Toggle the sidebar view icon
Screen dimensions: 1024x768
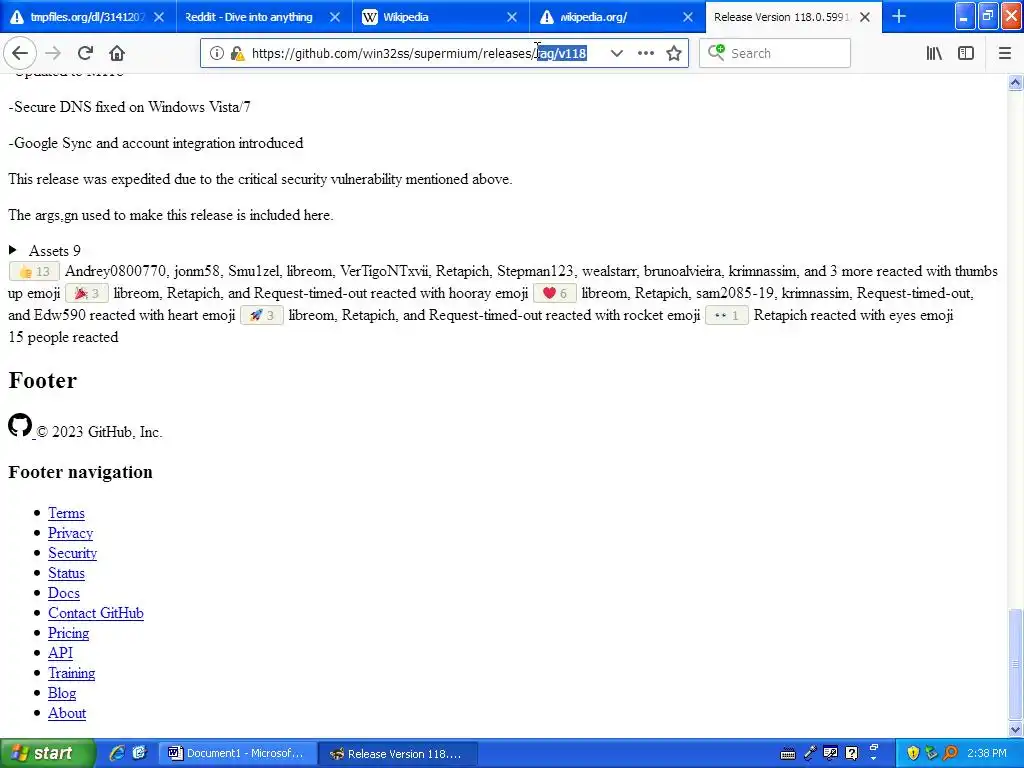click(966, 54)
